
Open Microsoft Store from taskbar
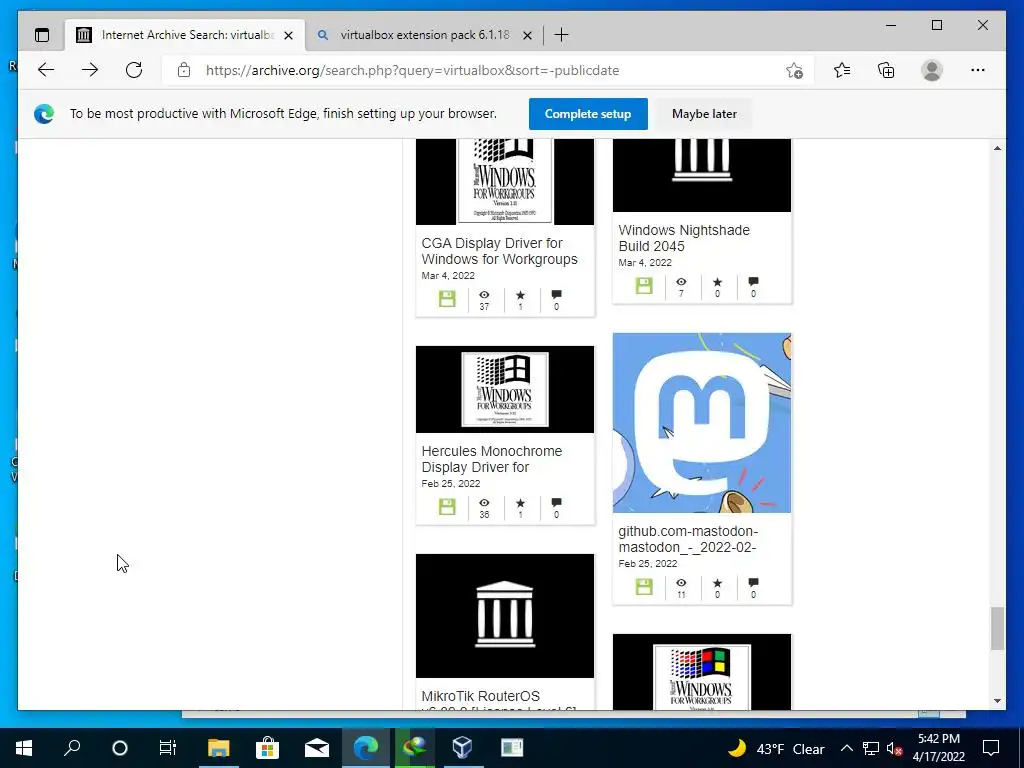point(267,748)
